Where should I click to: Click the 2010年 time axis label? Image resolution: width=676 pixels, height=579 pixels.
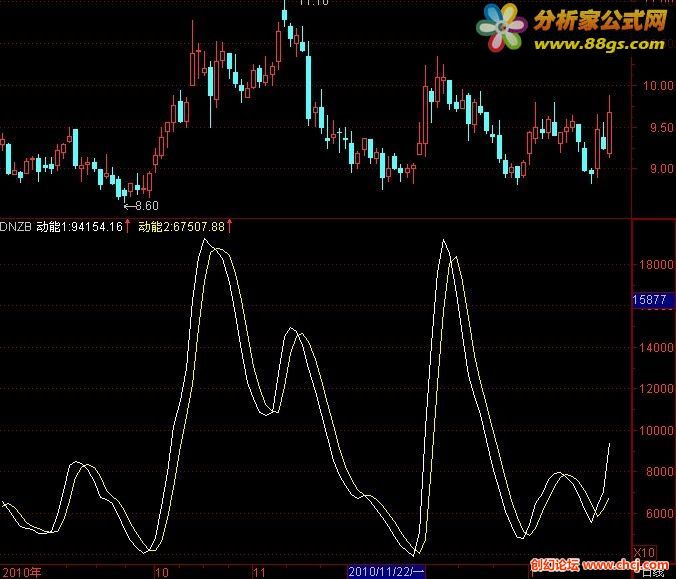tap(22, 573)
